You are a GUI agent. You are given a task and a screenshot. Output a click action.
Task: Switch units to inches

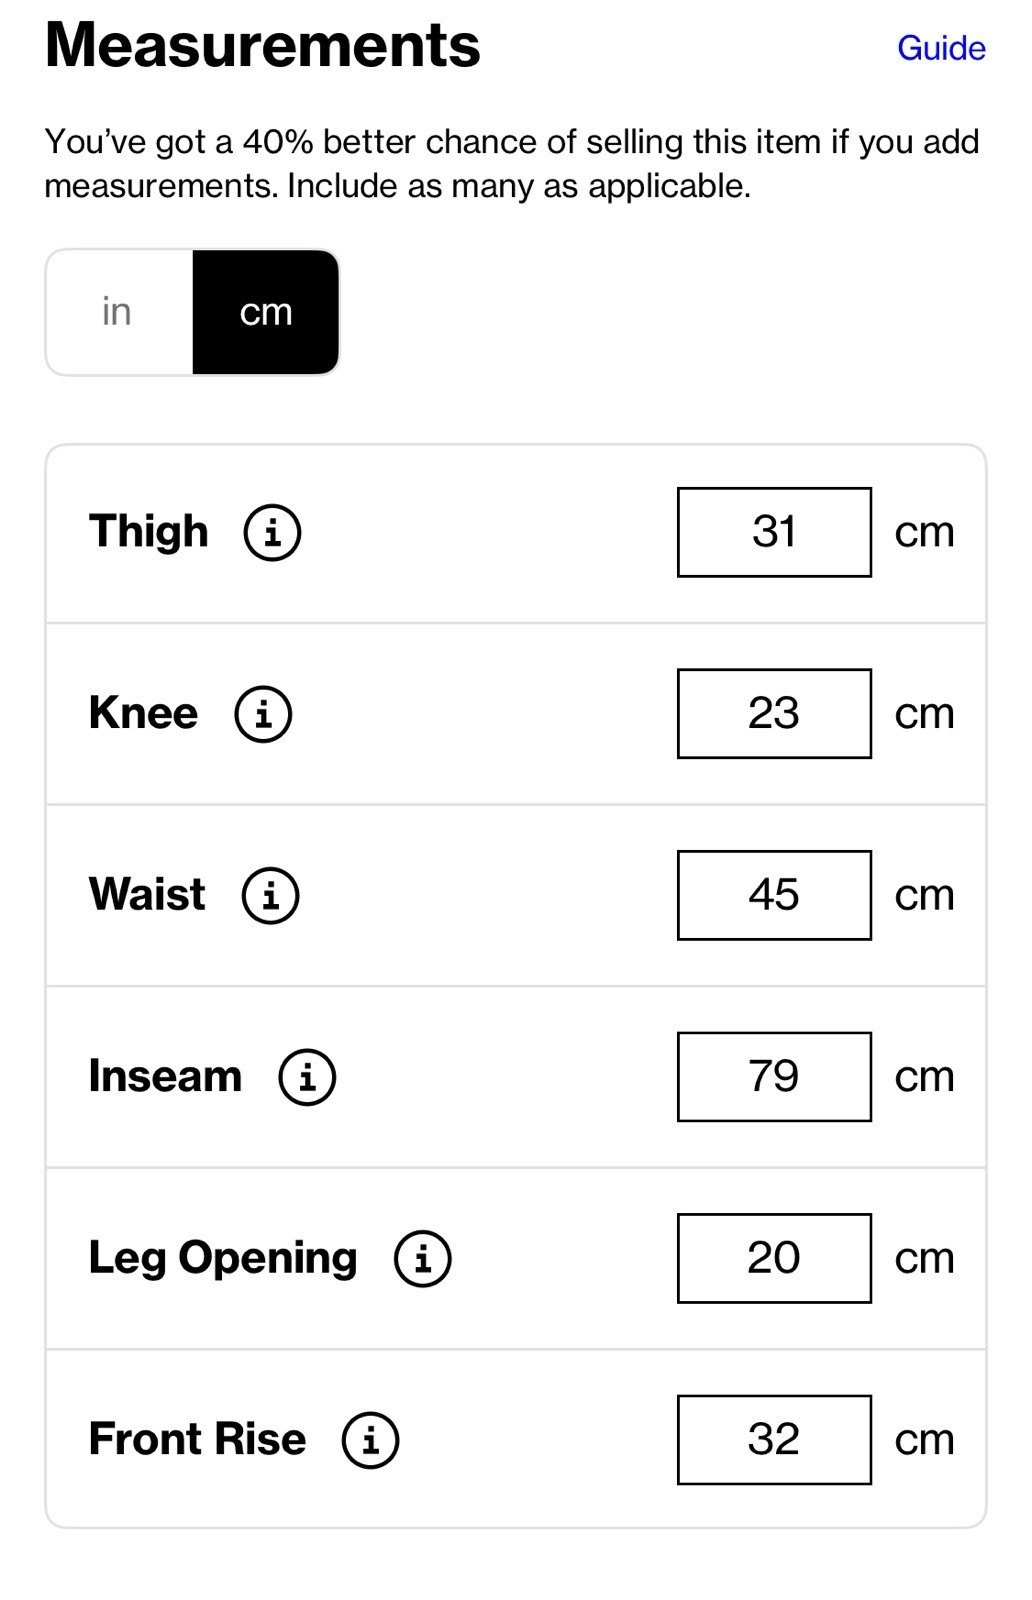coord(118,312)
